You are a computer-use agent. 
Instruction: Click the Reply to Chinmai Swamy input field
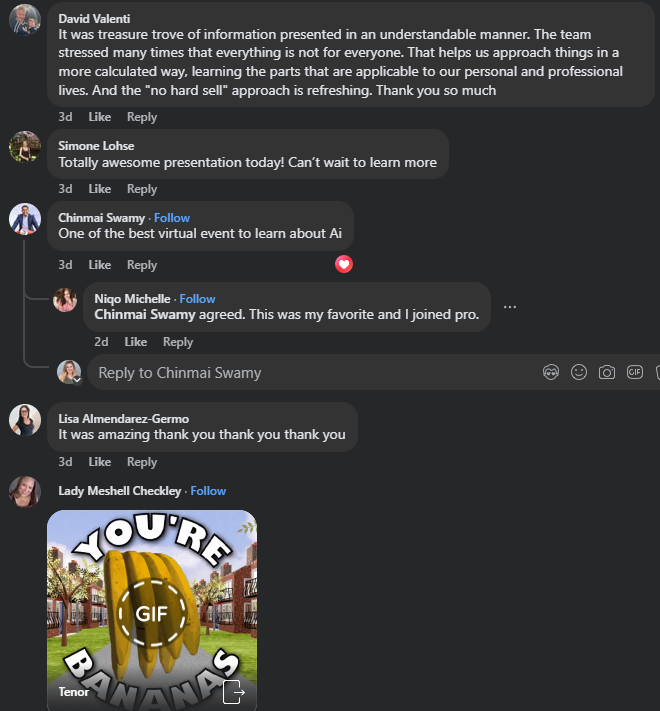(300, 373)
